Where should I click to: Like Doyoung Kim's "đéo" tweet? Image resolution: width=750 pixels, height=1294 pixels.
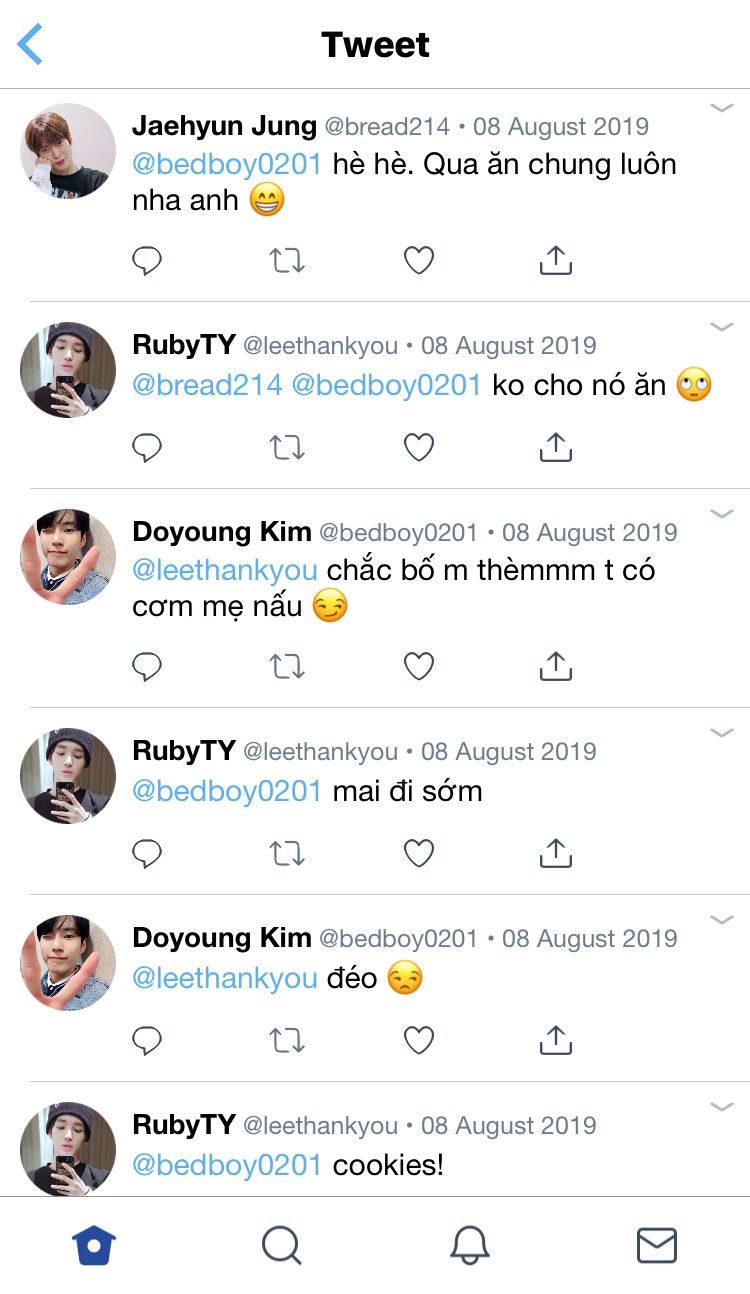[x=418, y=1041]
